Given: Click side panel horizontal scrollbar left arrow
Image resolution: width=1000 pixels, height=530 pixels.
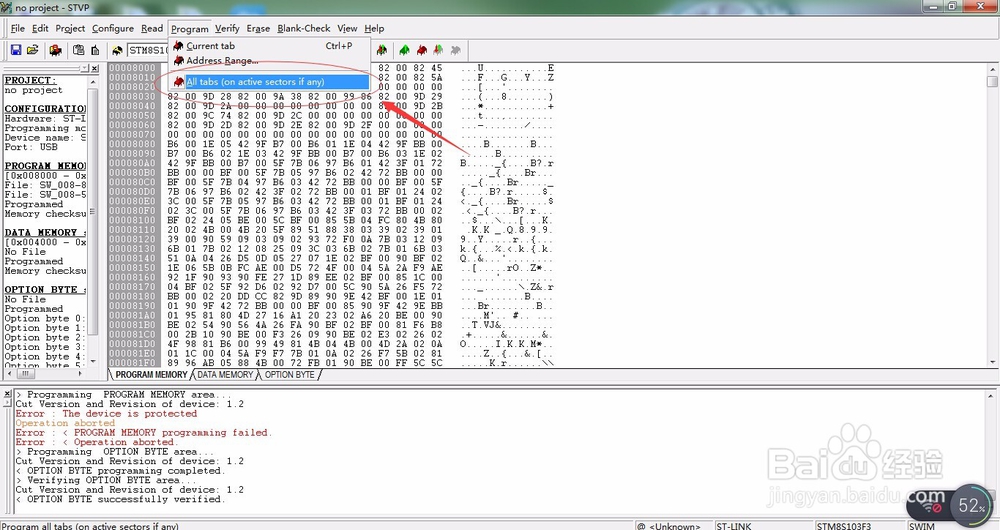Looking at the screenshot, I should [x=8, y=373].
